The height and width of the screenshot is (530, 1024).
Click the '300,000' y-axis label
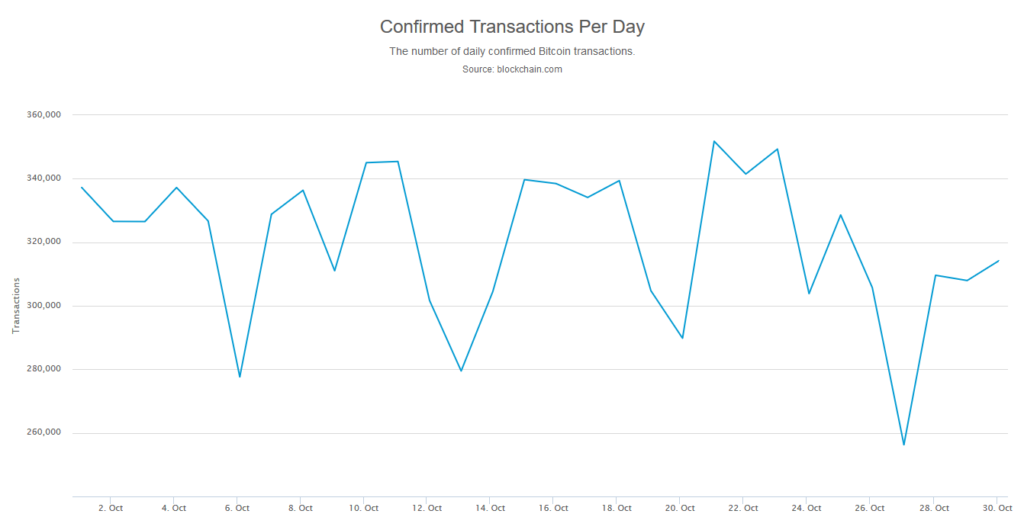pos(46,306)
